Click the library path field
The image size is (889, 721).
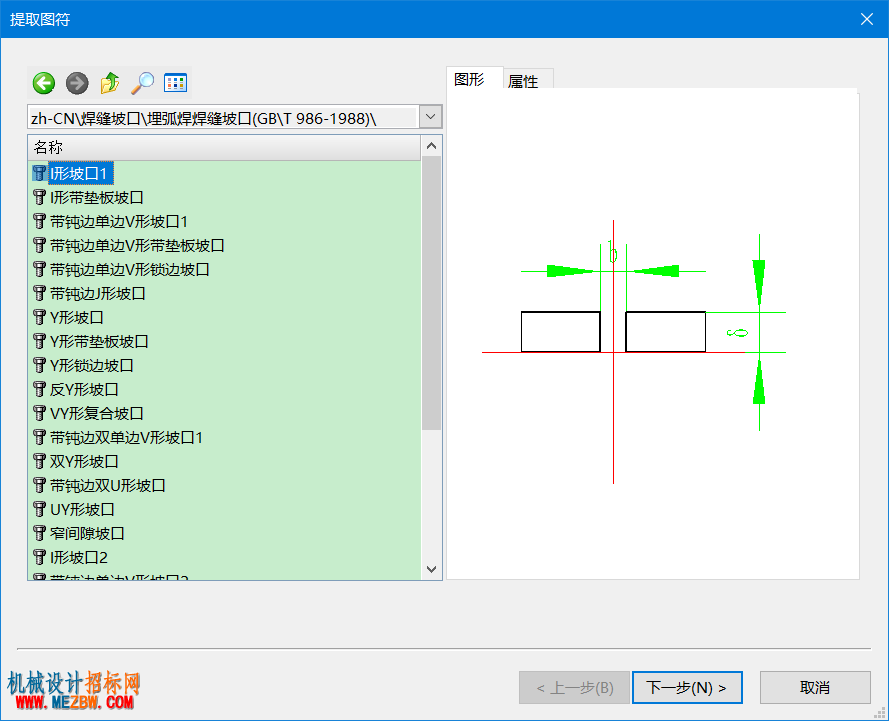tap(223, 118)
